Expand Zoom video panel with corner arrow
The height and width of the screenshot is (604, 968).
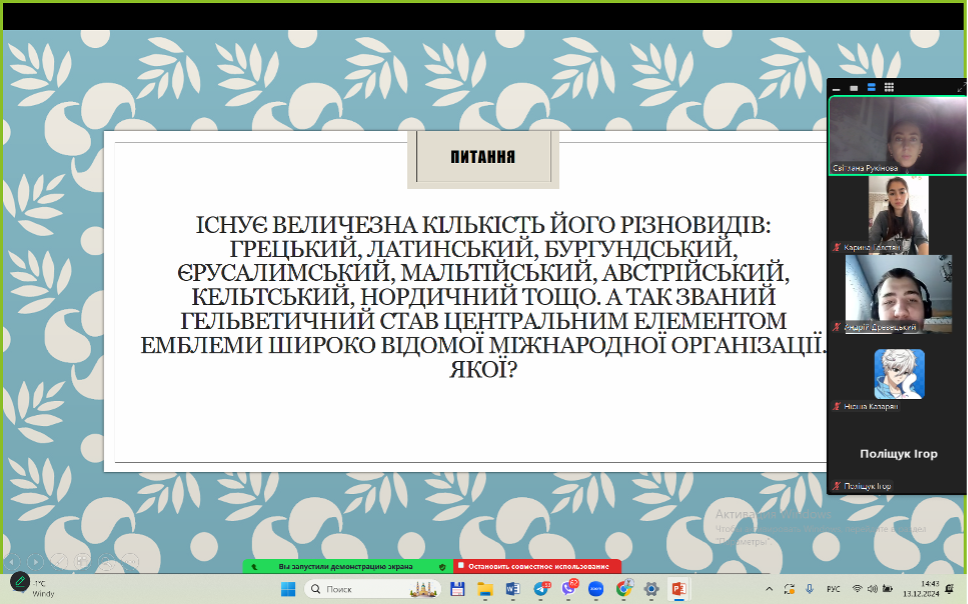[x=961, y=87]
